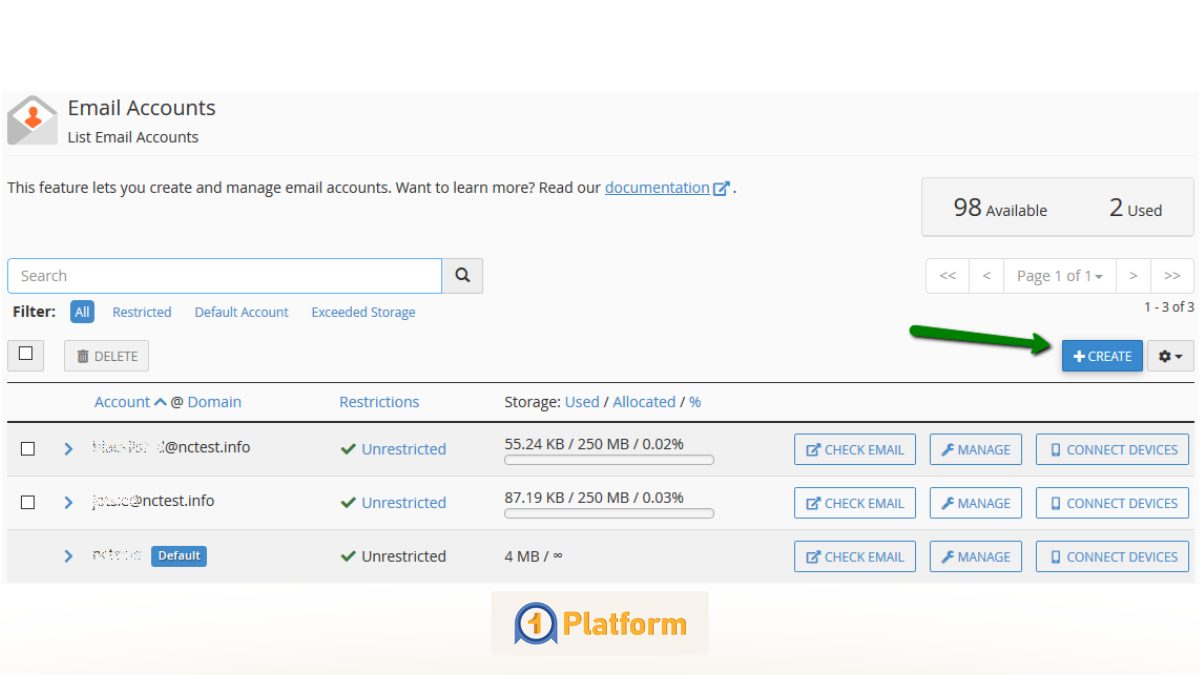Open the Page 1 of 1 dropdown
Image resolution: width=1200 pixels, height=675 pixels.
[1060, 275]
